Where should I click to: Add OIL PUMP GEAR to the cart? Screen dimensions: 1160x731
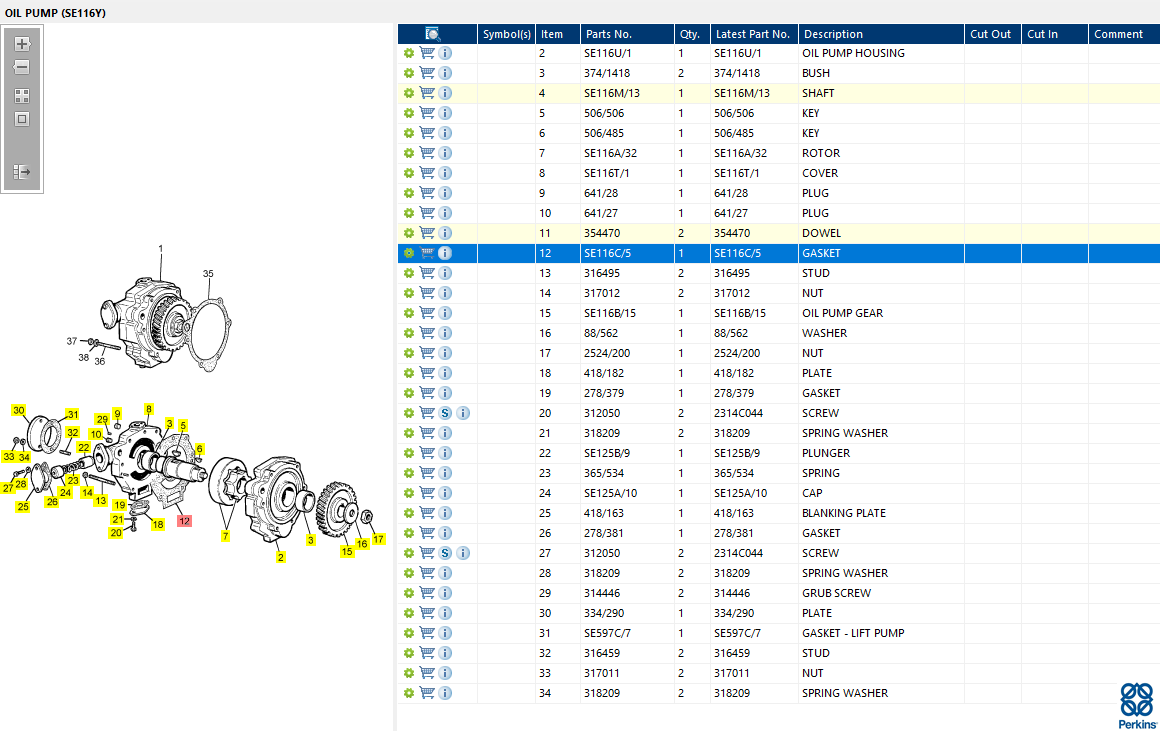click(x=427, y=313)
